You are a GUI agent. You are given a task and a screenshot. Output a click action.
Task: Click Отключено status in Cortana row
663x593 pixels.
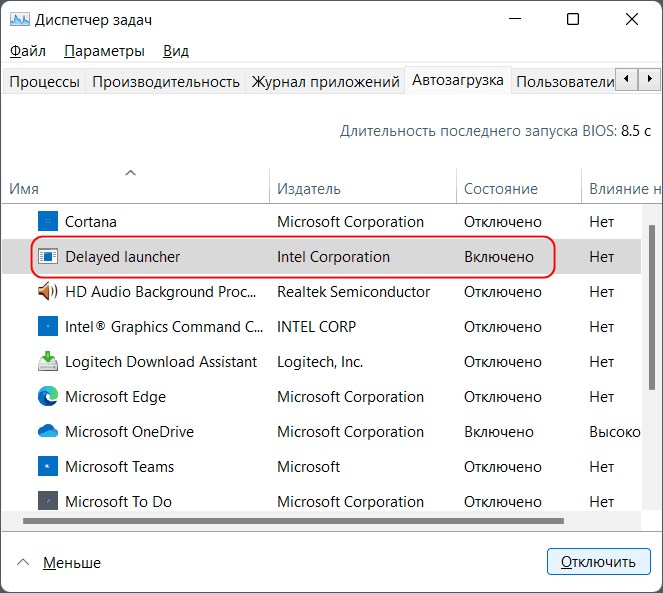coord(503,222)
